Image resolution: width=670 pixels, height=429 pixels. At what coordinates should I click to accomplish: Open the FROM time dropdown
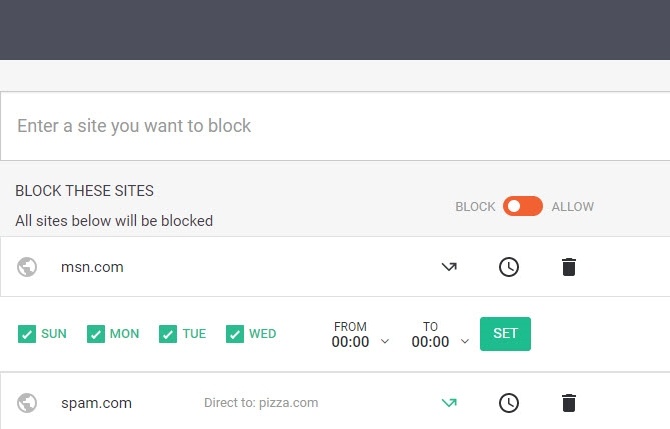[360, 342]
